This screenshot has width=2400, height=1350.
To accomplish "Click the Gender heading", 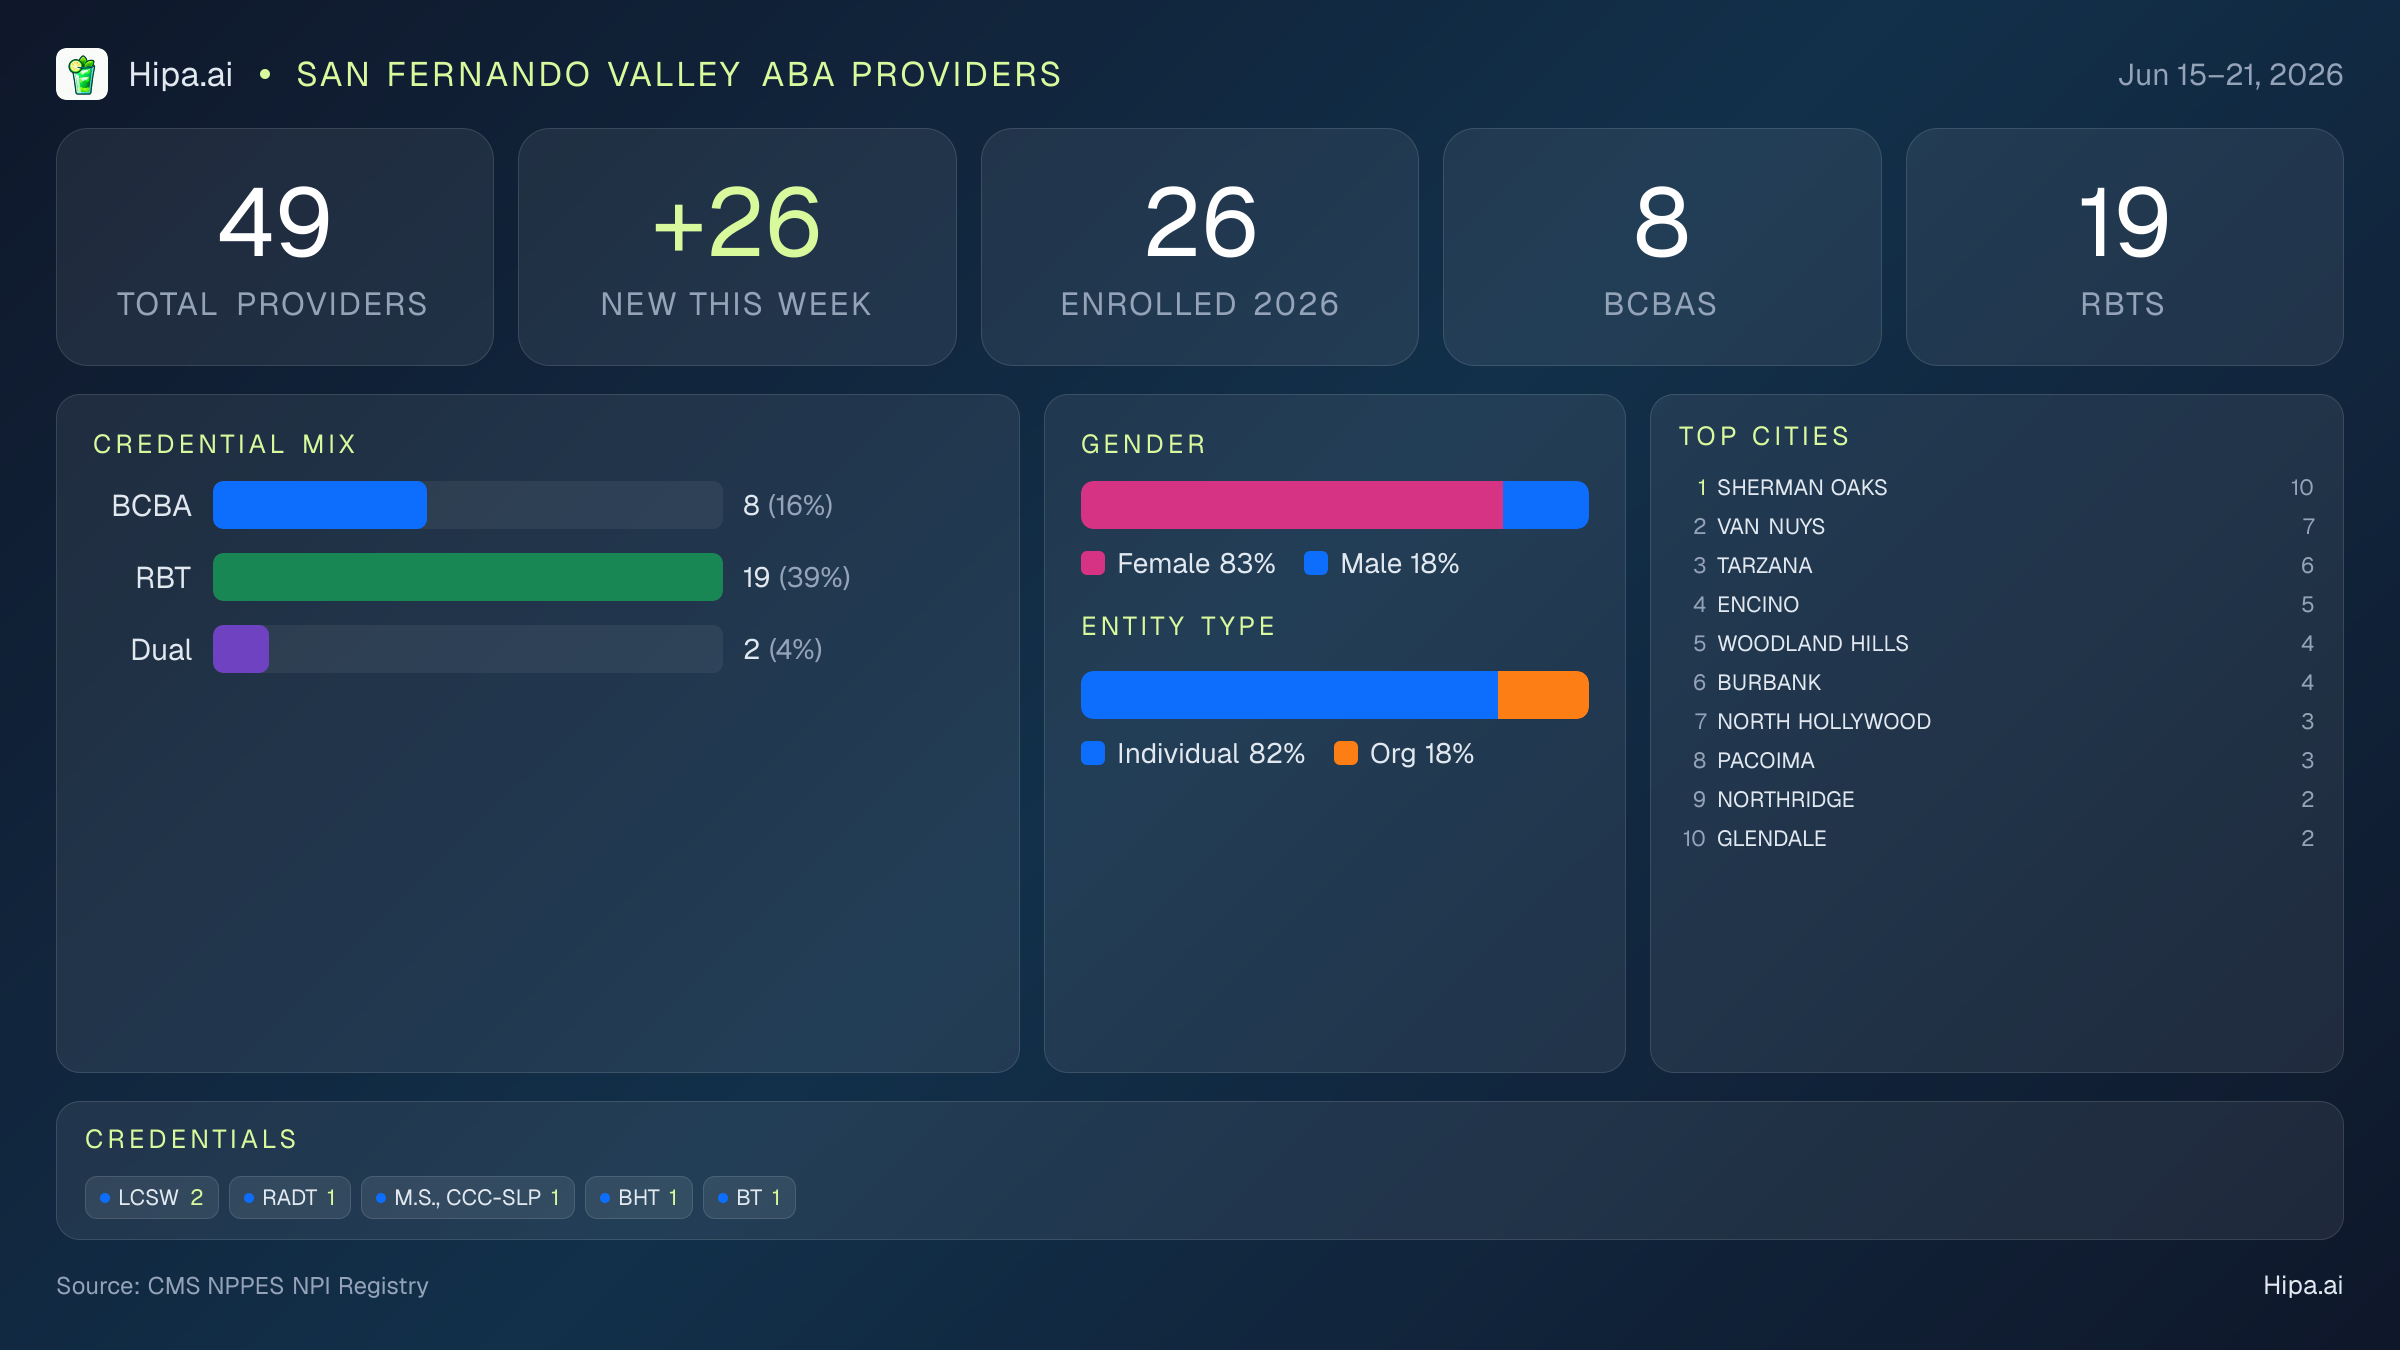I will (1144, 444).
